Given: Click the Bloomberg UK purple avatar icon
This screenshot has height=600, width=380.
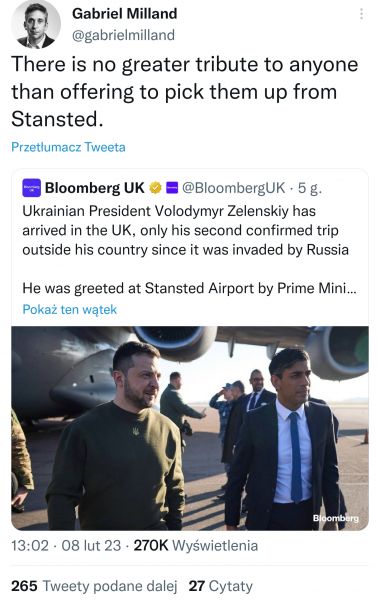Looking at the screenshot, I should [x=31, y=188].
